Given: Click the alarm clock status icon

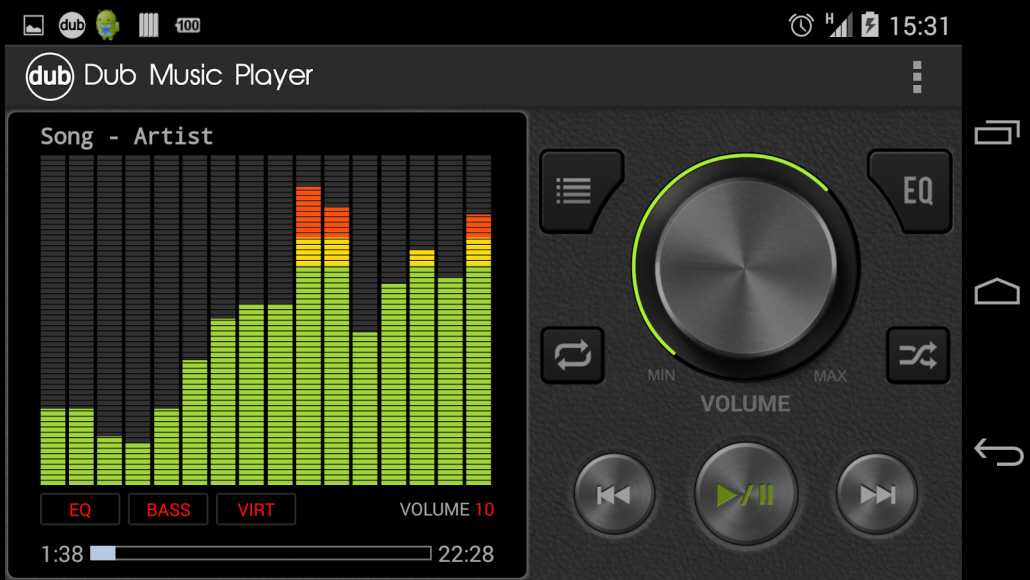Looking at the screenshot, I should click(801, 26).
